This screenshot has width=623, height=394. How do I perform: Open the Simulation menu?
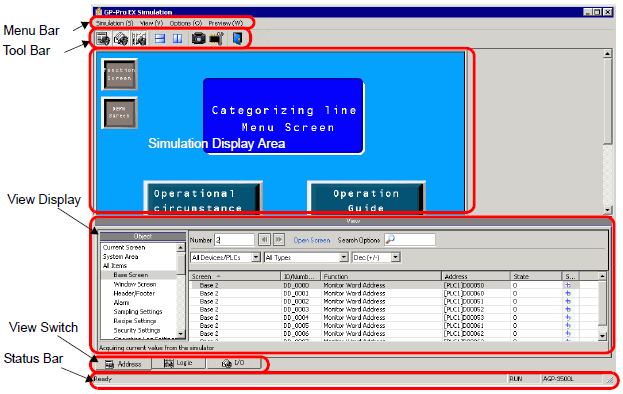114,23
